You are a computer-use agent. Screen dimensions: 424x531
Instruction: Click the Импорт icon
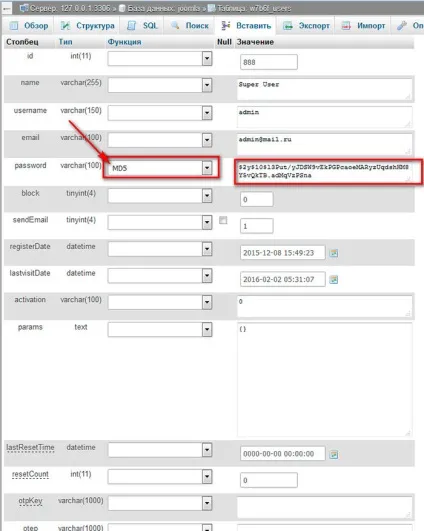(x=346, y=26)
